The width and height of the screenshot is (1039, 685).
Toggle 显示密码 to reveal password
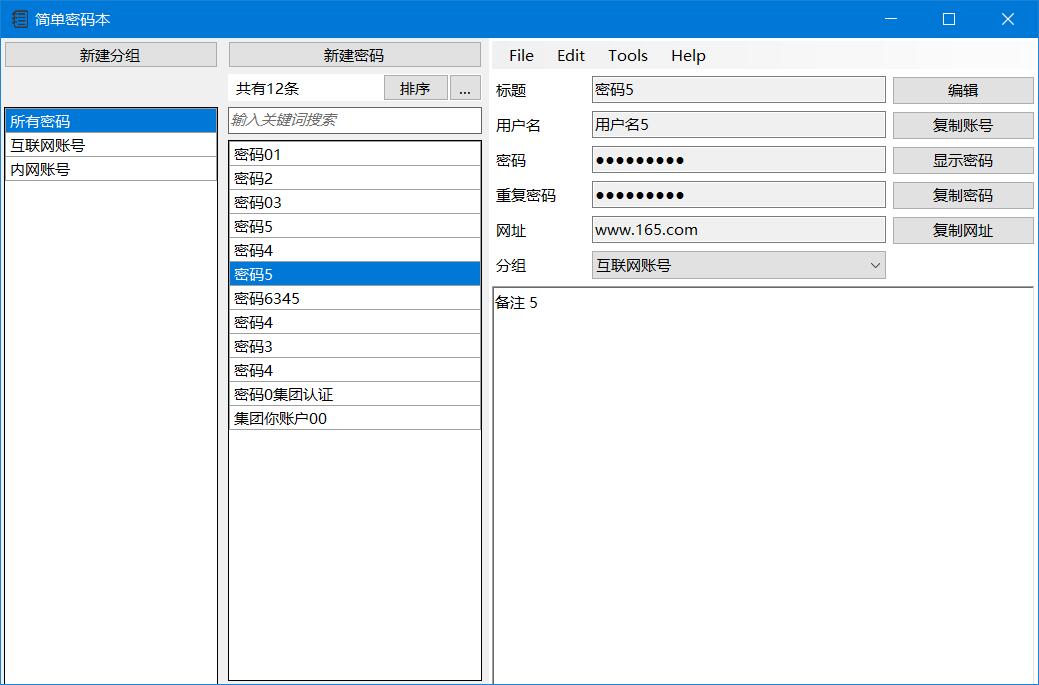[x=962, y=160]
